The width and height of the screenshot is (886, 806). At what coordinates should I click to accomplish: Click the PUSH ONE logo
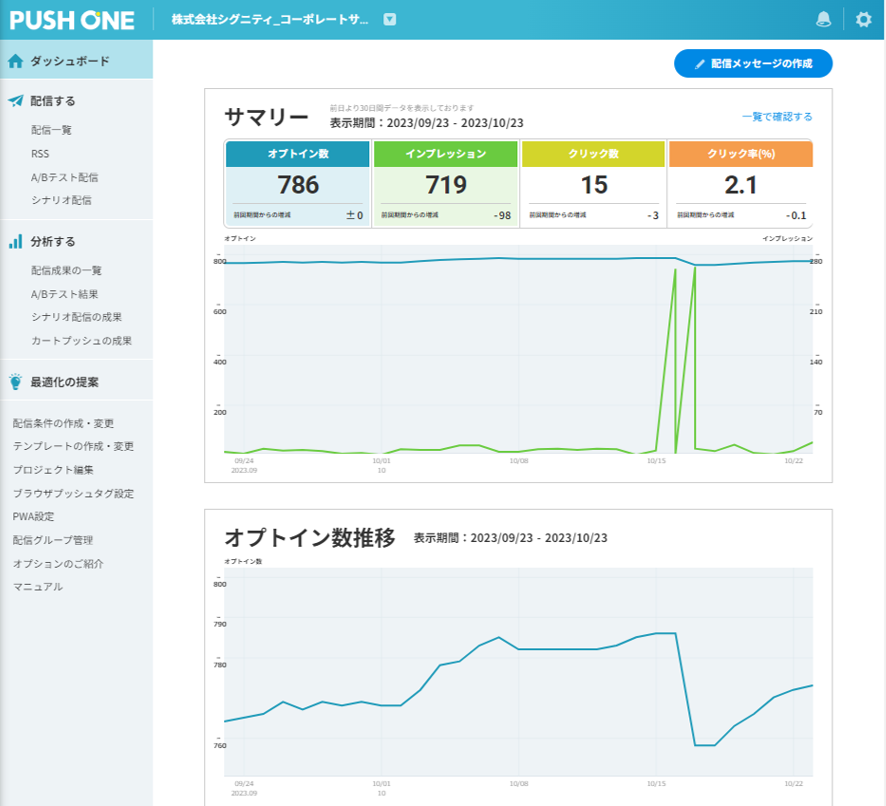click(71, 19)
